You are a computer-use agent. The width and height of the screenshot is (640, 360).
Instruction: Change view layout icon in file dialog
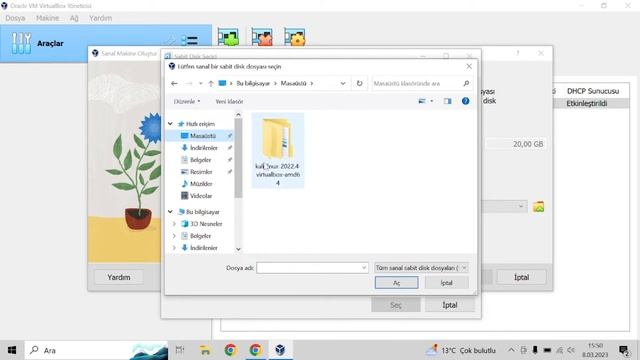point(422,101)
